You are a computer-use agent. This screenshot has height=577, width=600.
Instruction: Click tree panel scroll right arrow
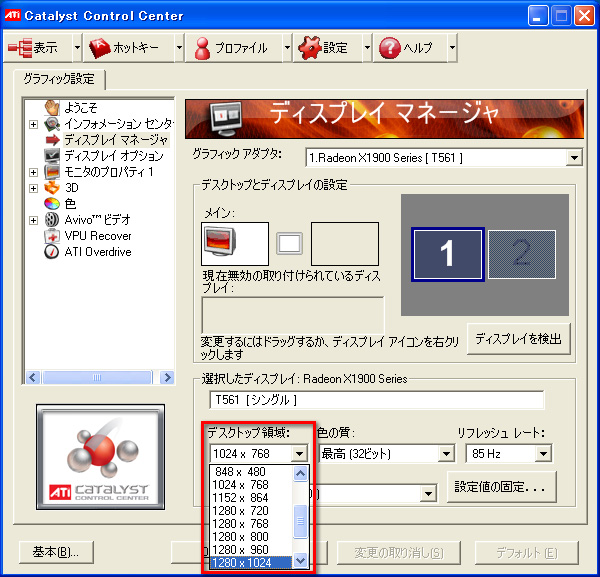coord(167,378)
